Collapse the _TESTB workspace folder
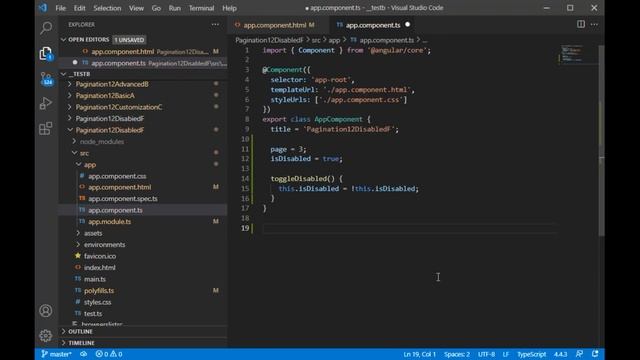The height and width of the screenshot is (360, 640). [79, 74]
